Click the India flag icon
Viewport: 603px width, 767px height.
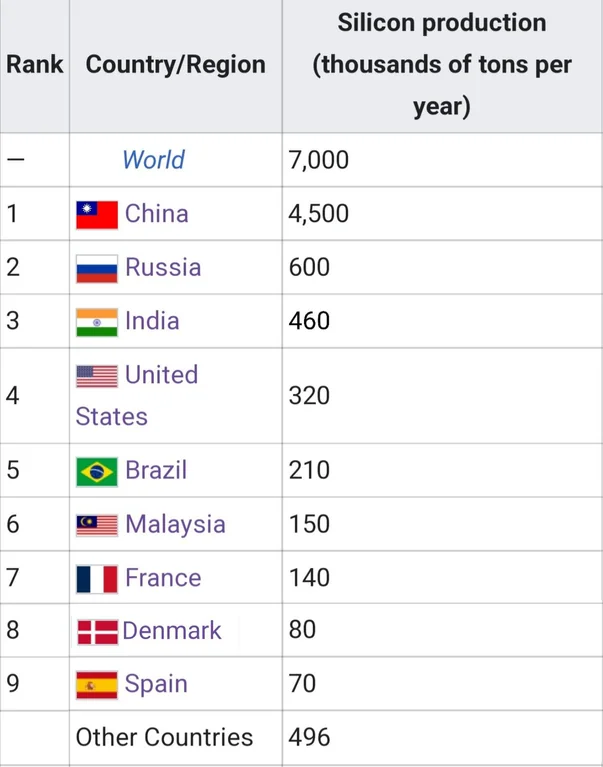[97, 322]
